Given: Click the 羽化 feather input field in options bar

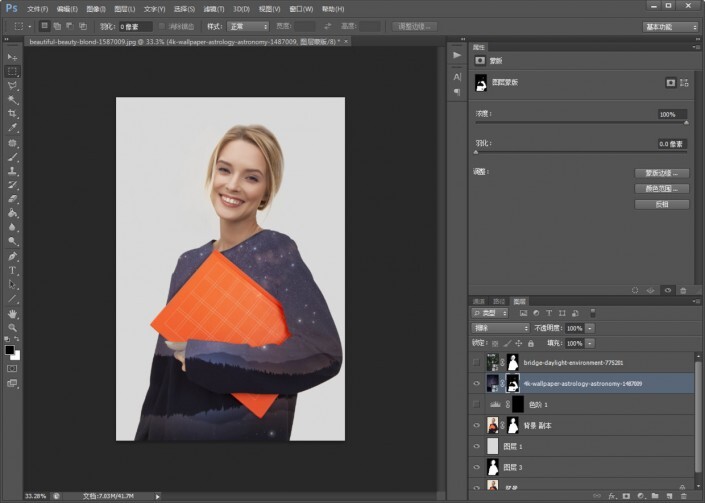Looking at the screenshot, I should [x=136, y=26].
